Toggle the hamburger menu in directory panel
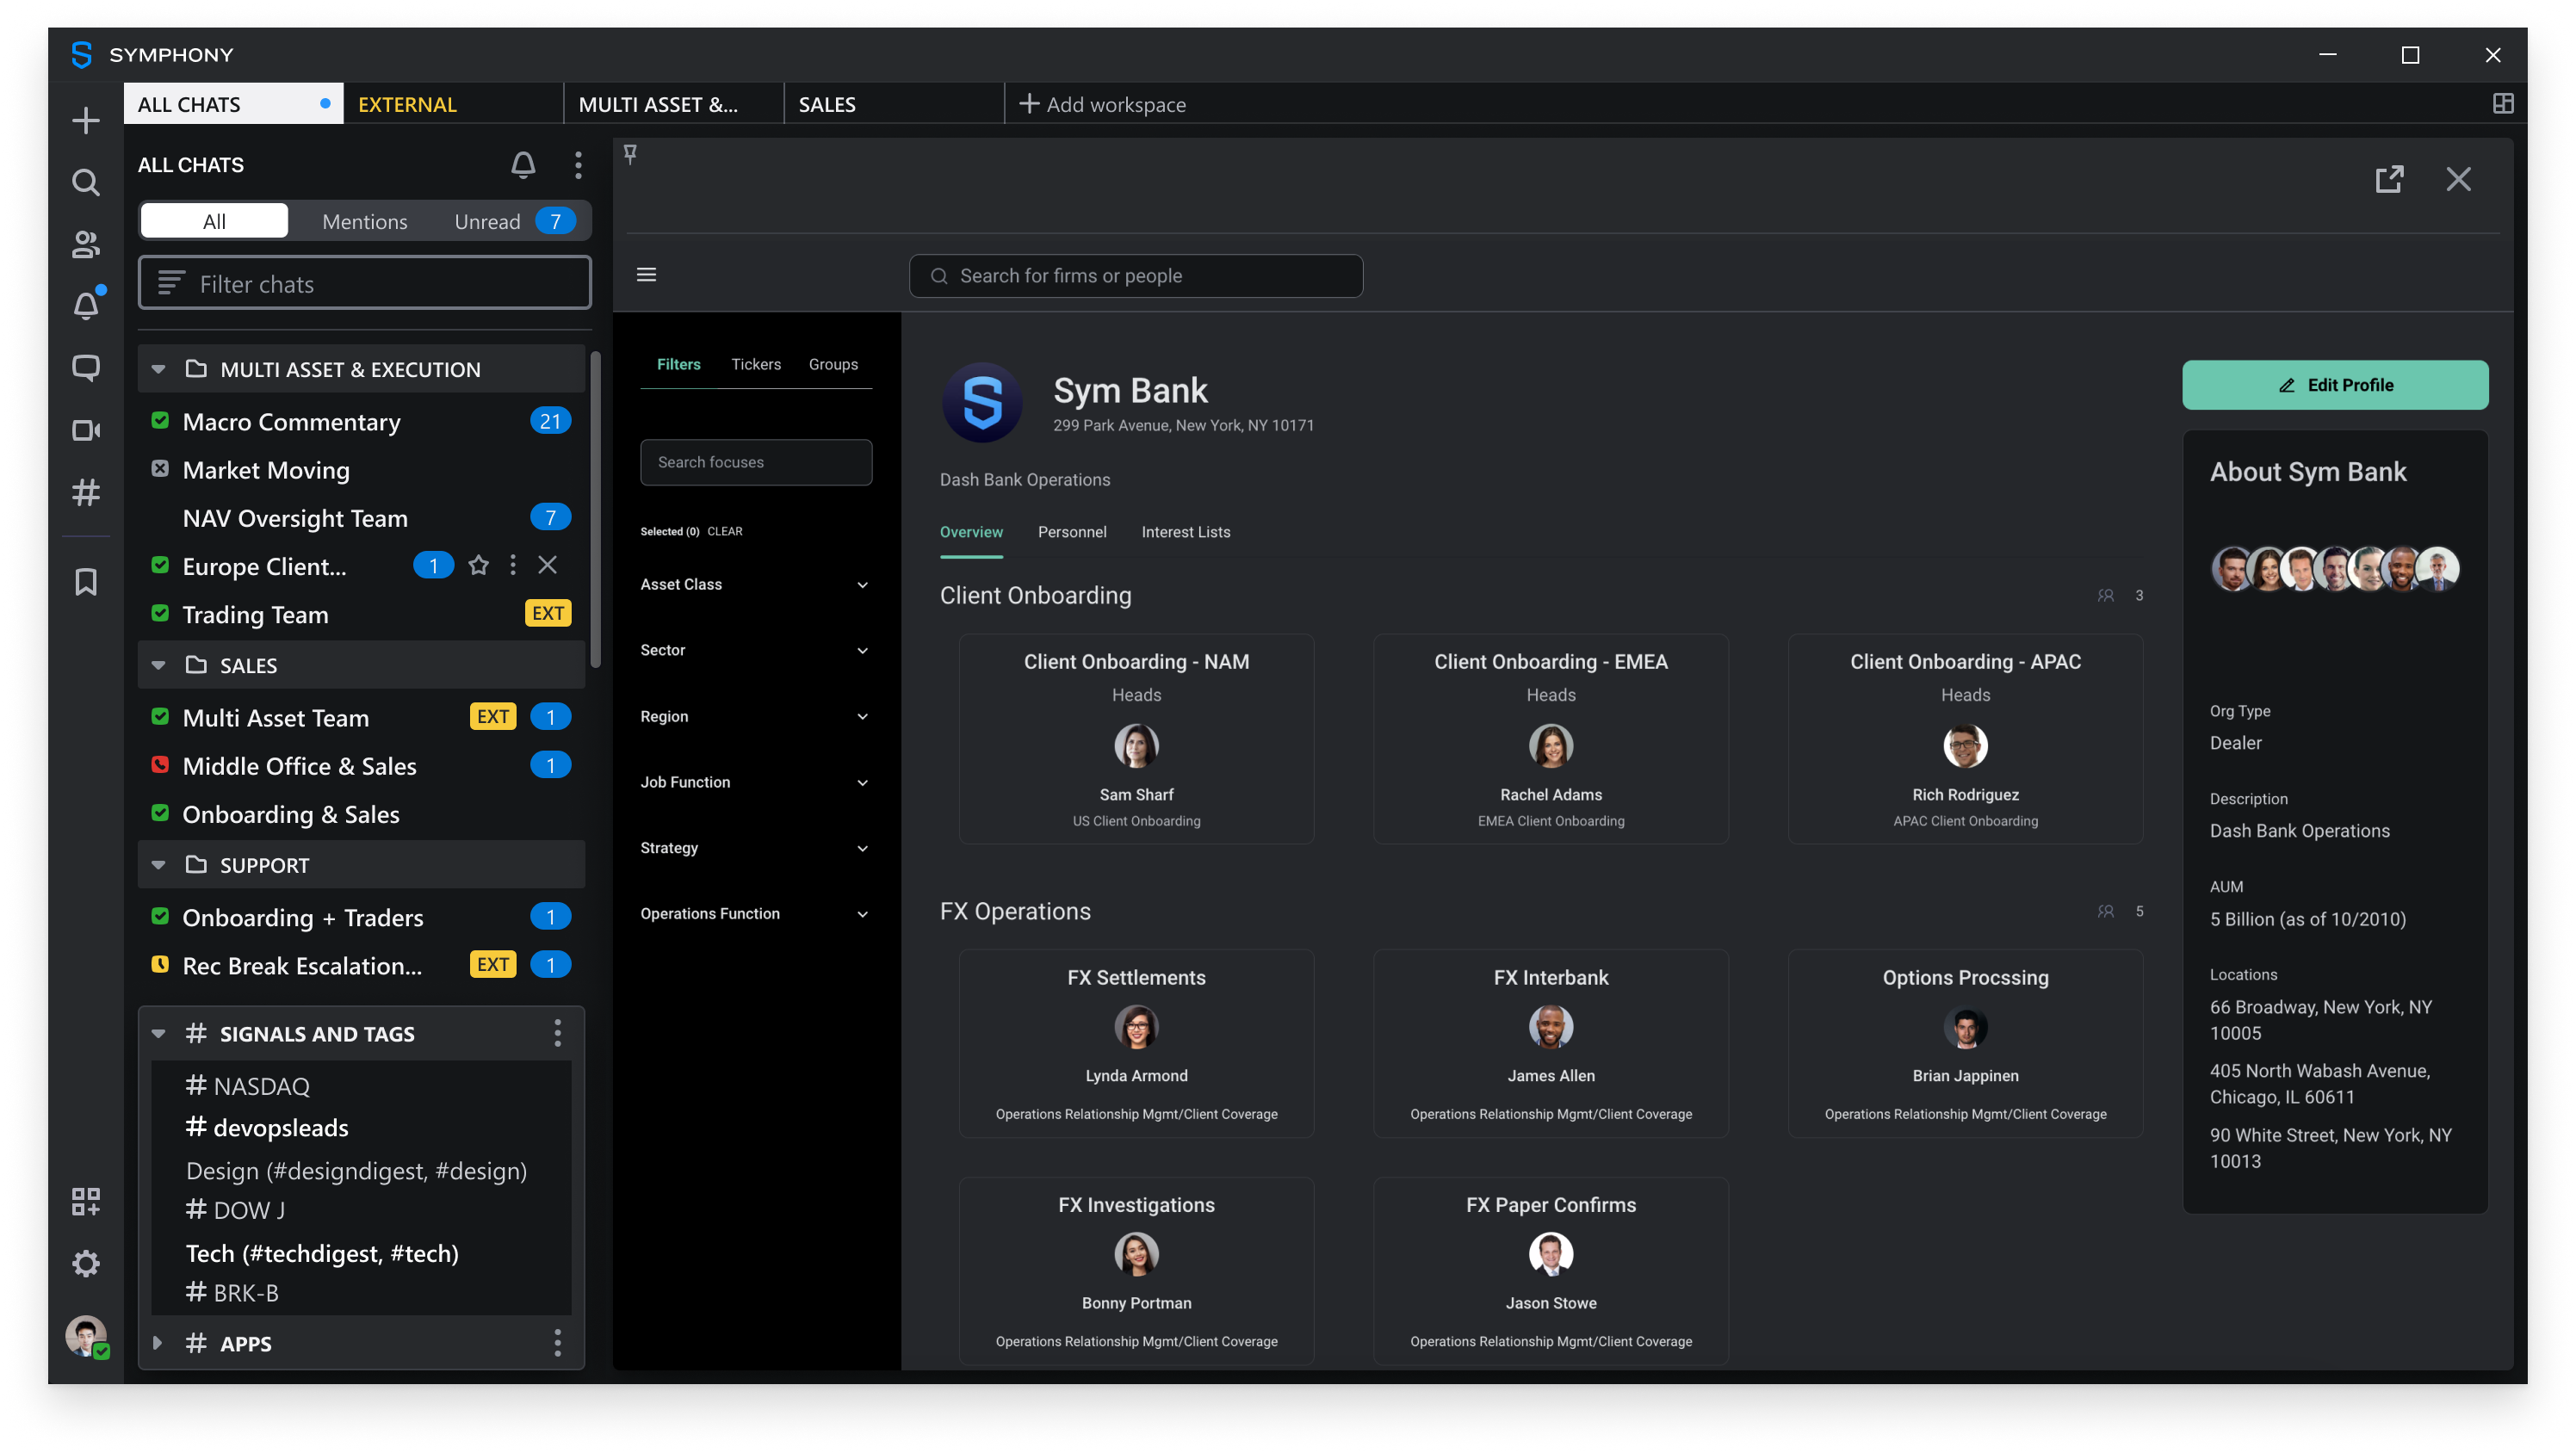The width and height of the screenshot is (2576, 1453). click(647, 275)
